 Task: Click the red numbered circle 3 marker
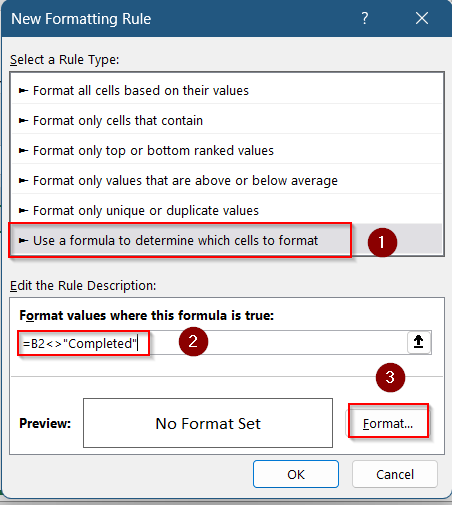pos(390,377)
